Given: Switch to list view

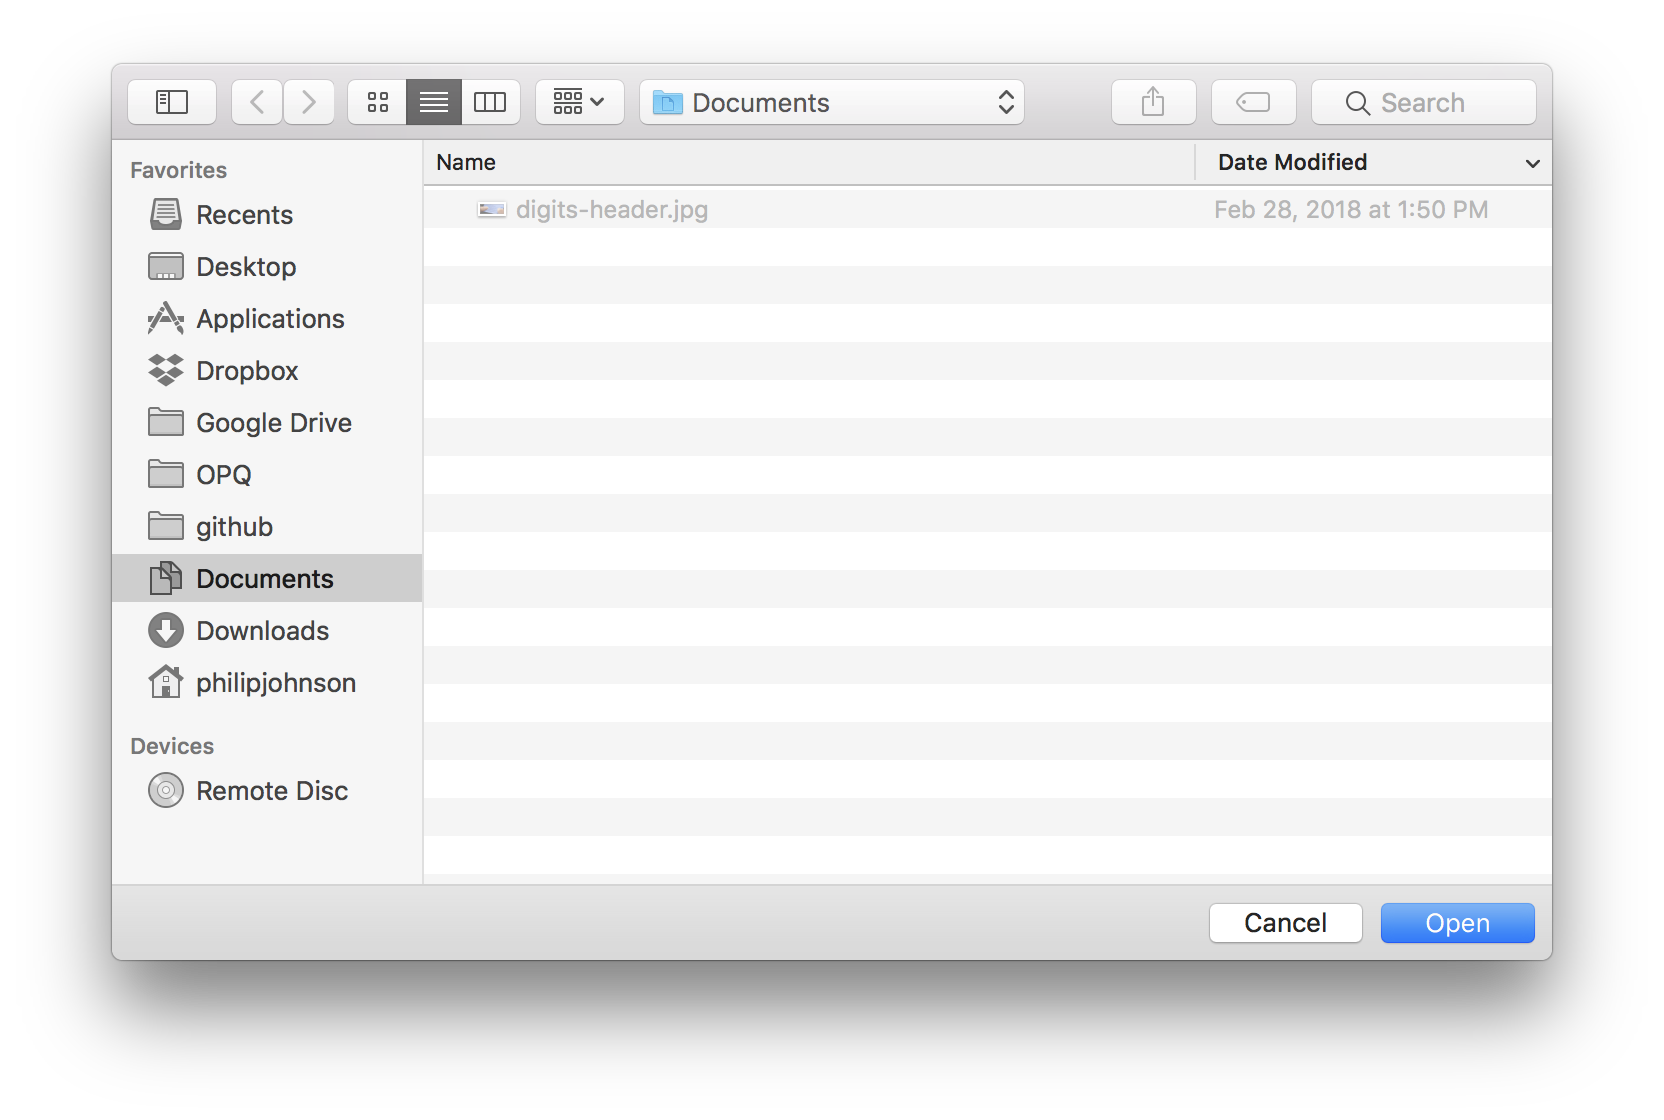Looking at the screenshot, I should click(434, 102).
